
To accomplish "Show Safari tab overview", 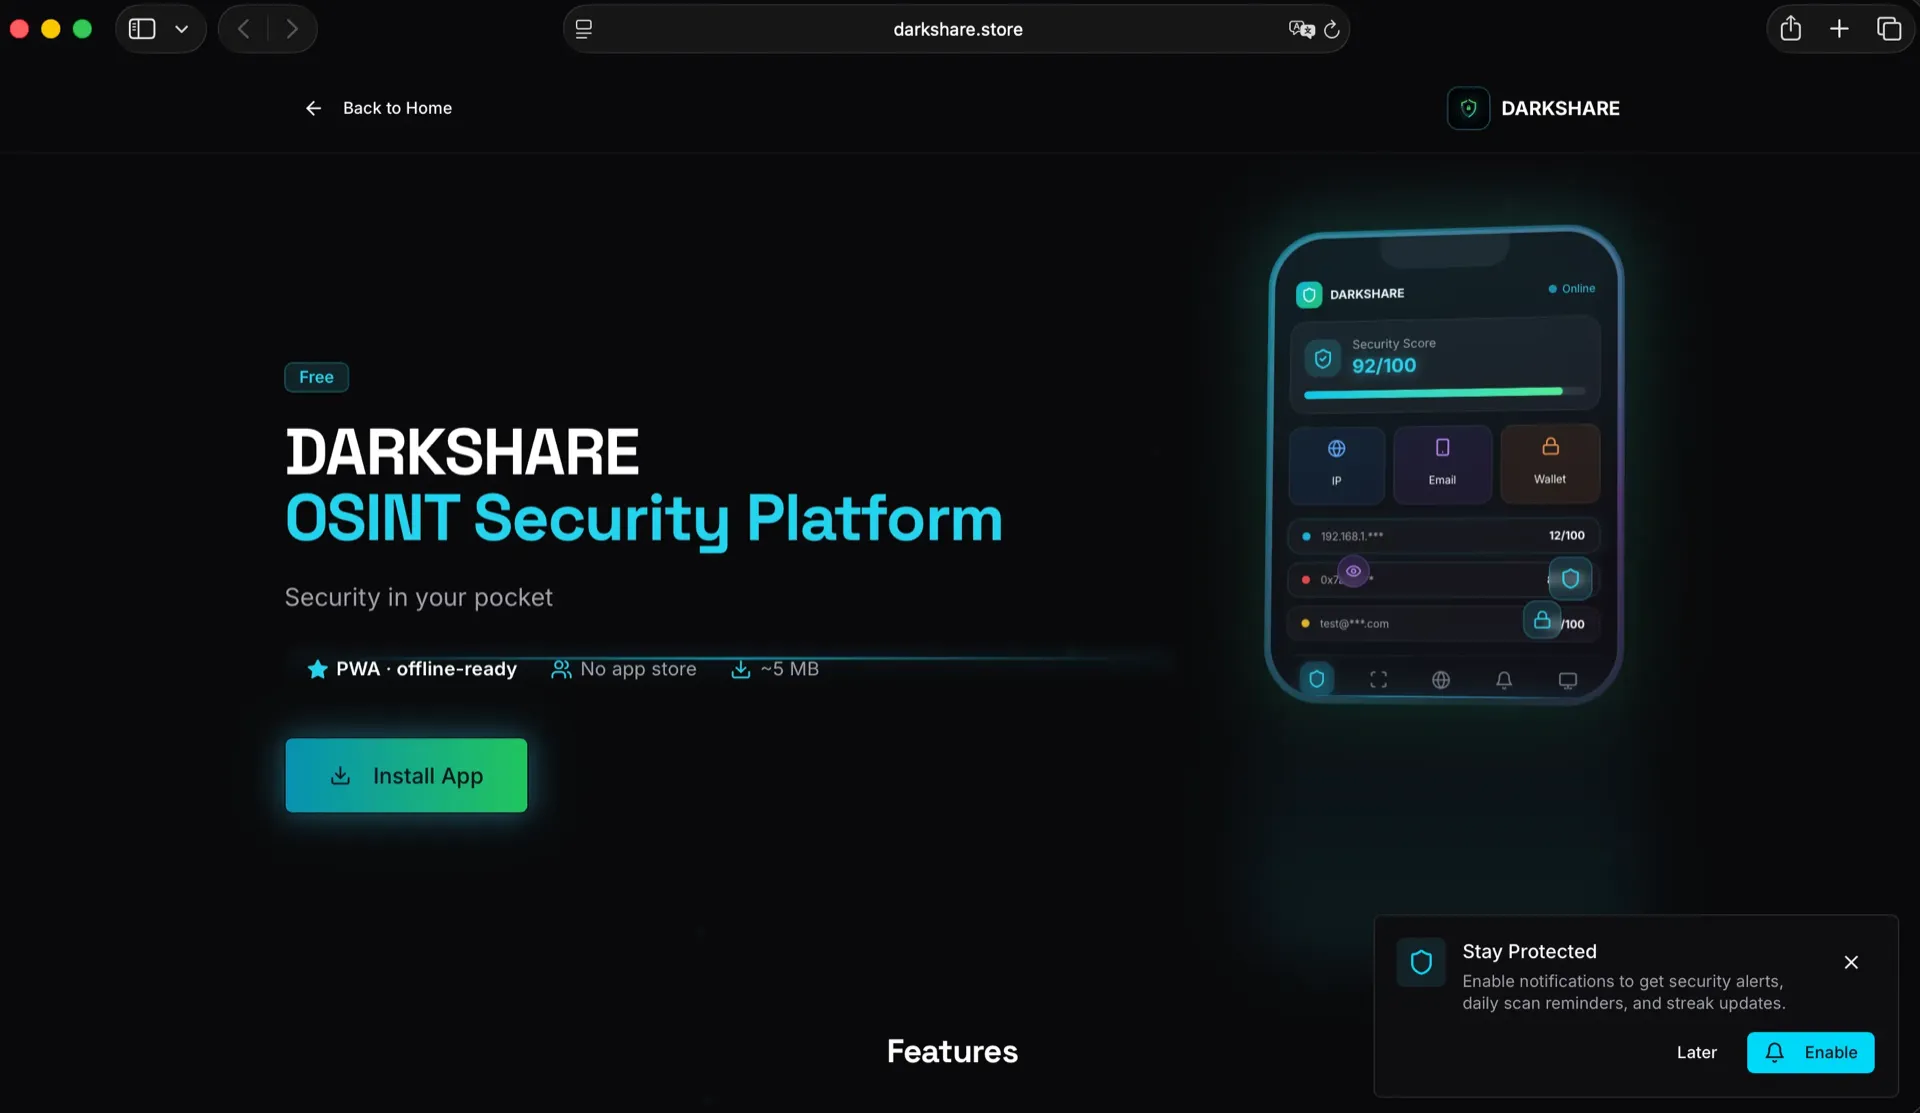I will [x=1888, y=29].
